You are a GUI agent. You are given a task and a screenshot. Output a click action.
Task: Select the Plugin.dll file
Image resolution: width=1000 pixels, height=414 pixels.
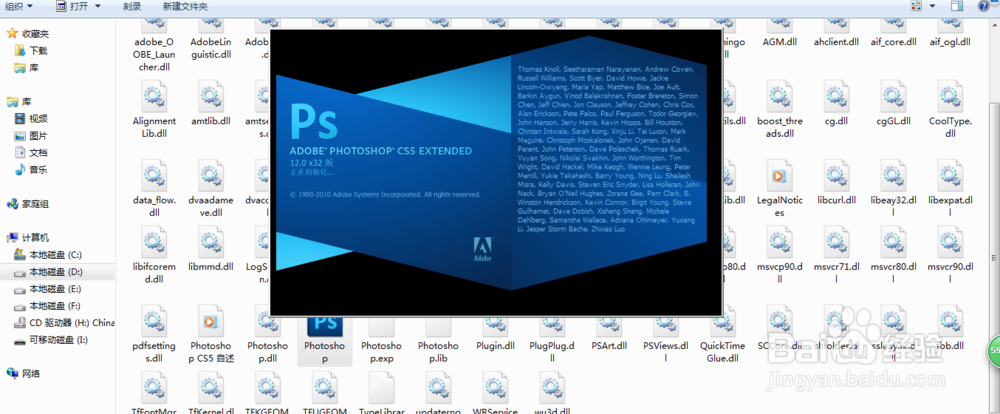click(x=496, y=332)
